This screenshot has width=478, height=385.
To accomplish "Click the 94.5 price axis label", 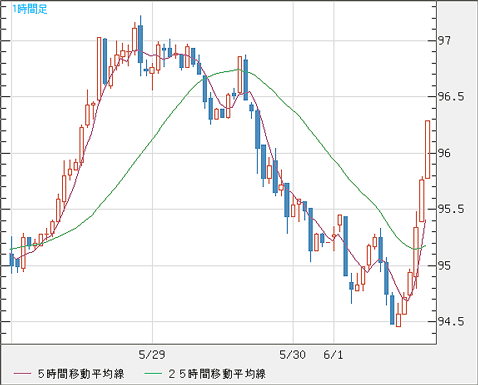I will [451, 321].
